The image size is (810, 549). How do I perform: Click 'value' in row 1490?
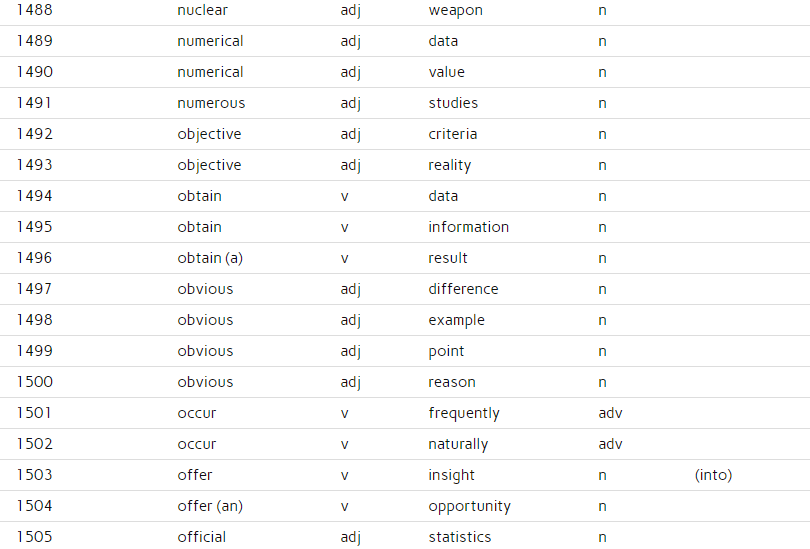446,72
